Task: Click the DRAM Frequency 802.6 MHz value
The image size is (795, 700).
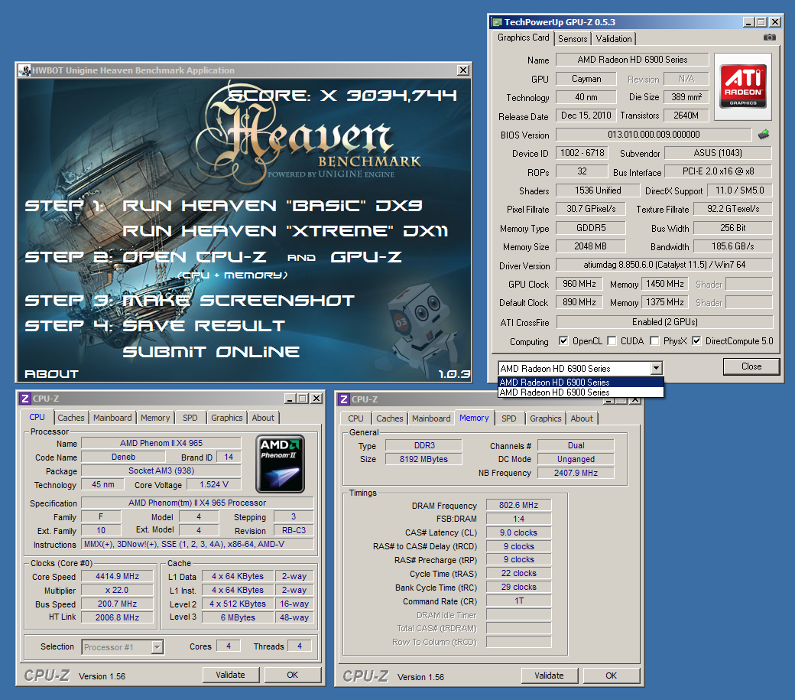Action: pos(518,505)
